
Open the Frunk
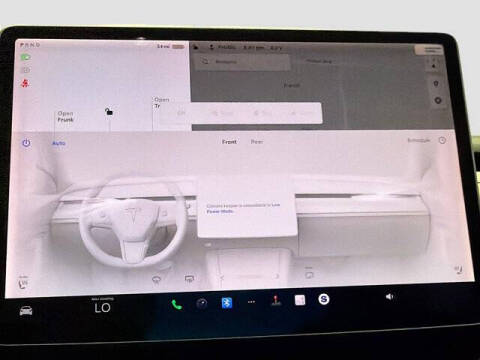pos(65,116)
